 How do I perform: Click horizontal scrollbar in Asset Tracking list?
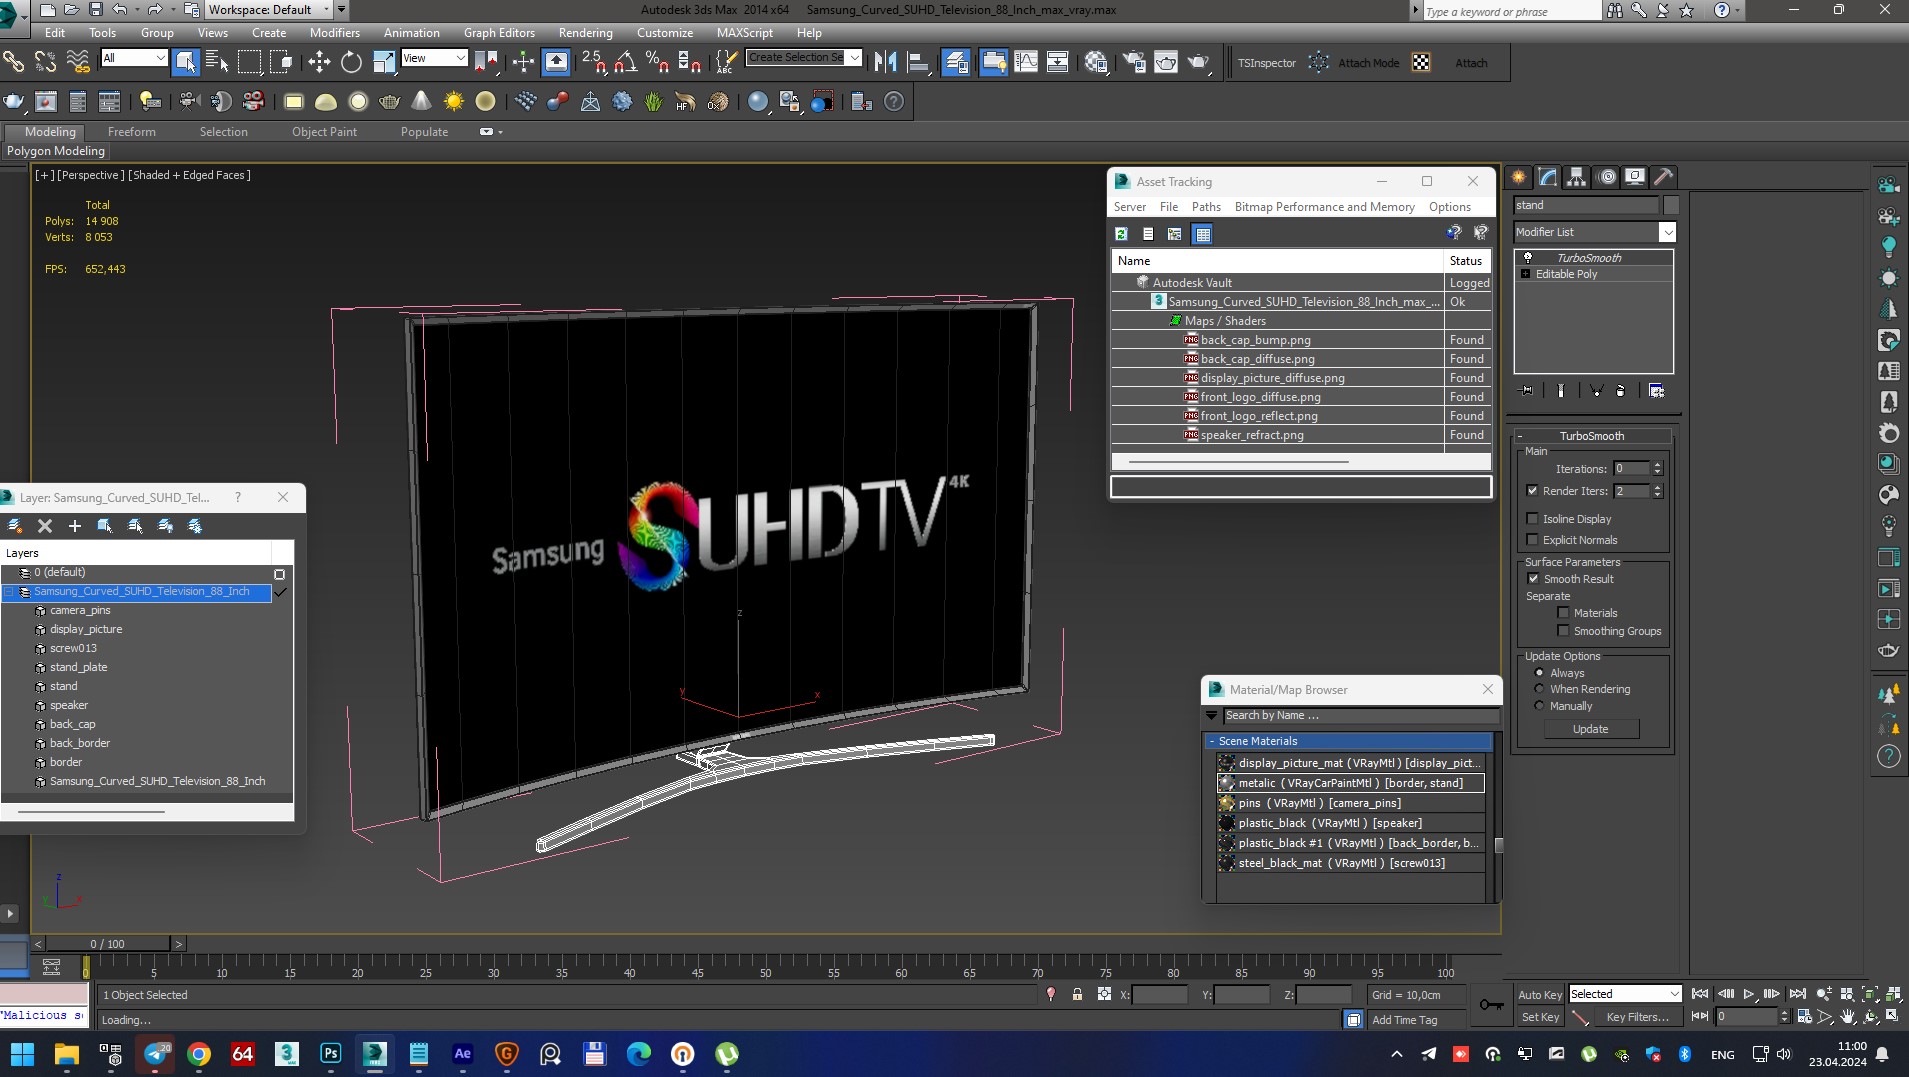[1238, 462]
